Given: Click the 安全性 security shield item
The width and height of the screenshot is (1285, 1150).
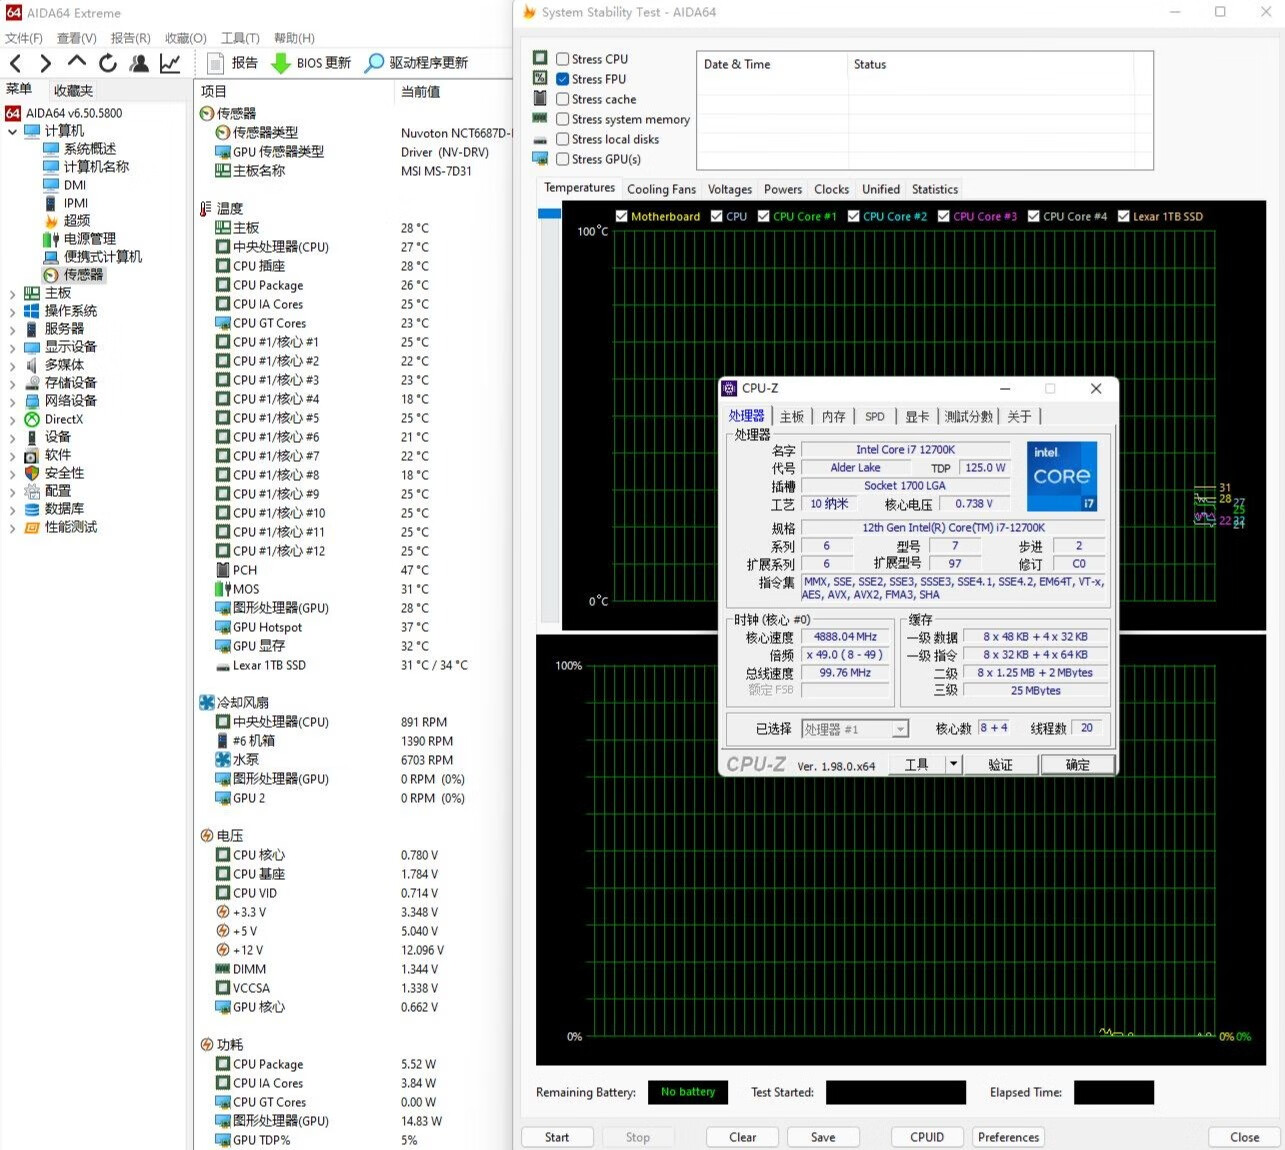Looking at the screenshot, I should 55,473.
